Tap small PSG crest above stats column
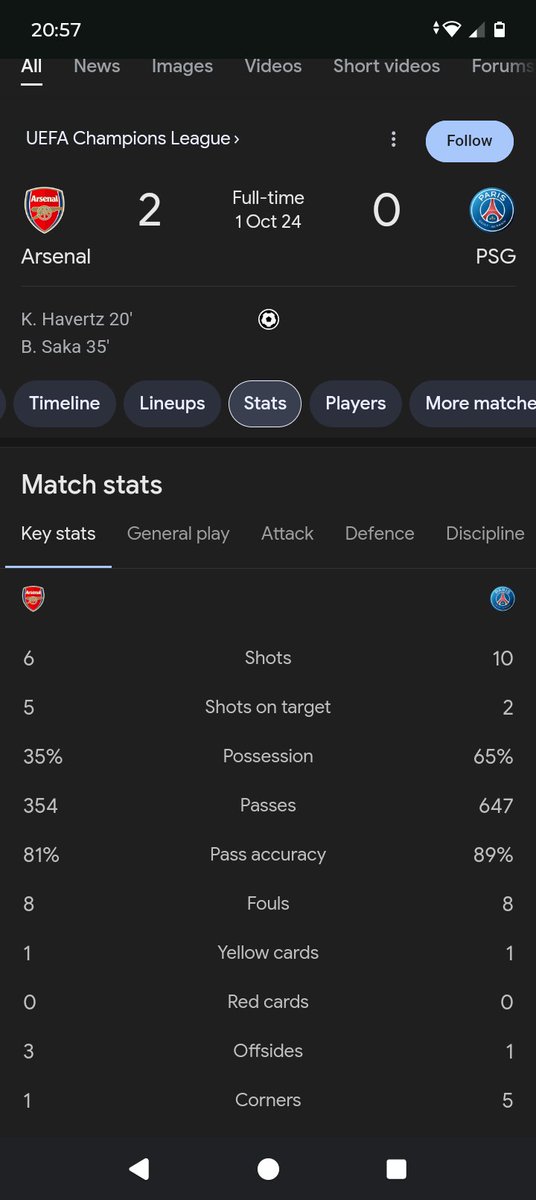Screen dimensions: 536x1200 pyautogui.click(x=502, y=599)
